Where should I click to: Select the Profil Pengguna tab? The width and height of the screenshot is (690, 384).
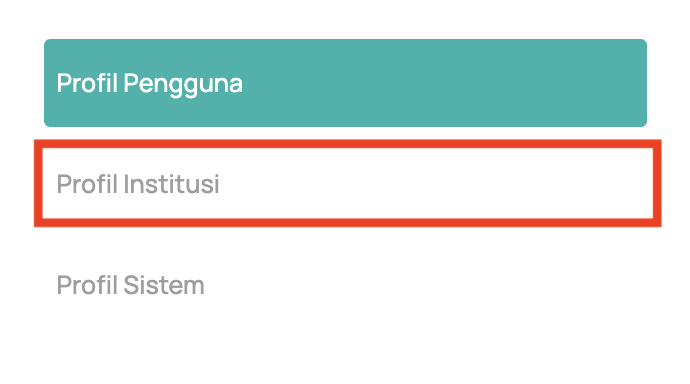(345, 83)
